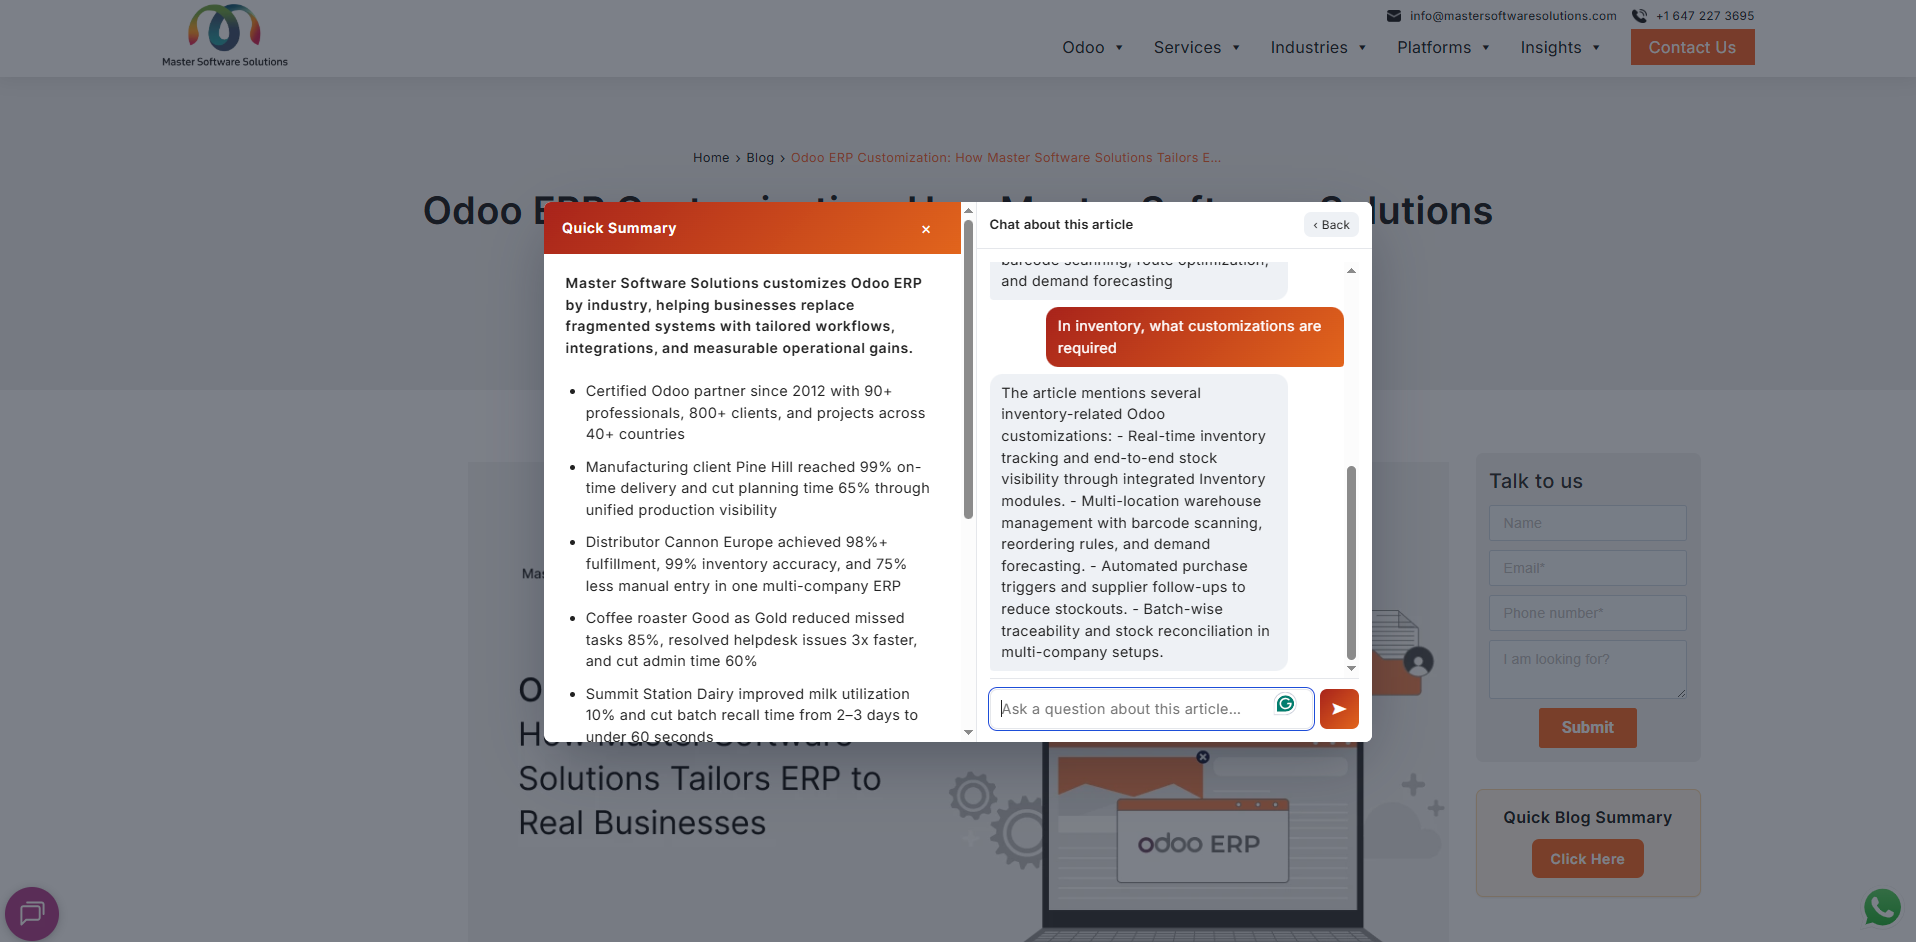Close the Quick Summary popup
Viewport: 1916px width, 942px height.
tap(926, 229)
